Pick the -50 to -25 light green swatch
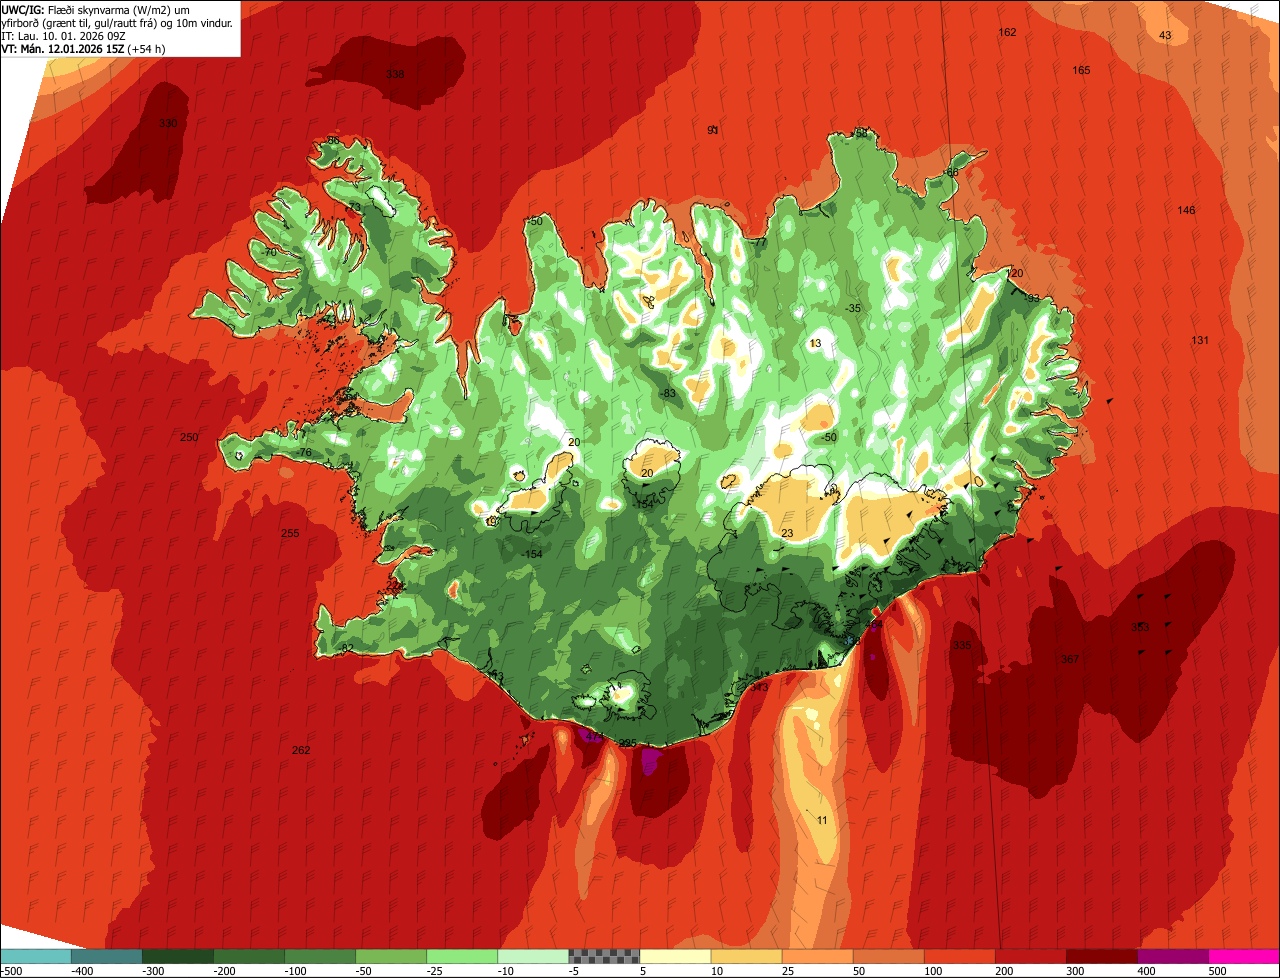The height and width of the screenshot is (978, 1280). coord(391,956)
